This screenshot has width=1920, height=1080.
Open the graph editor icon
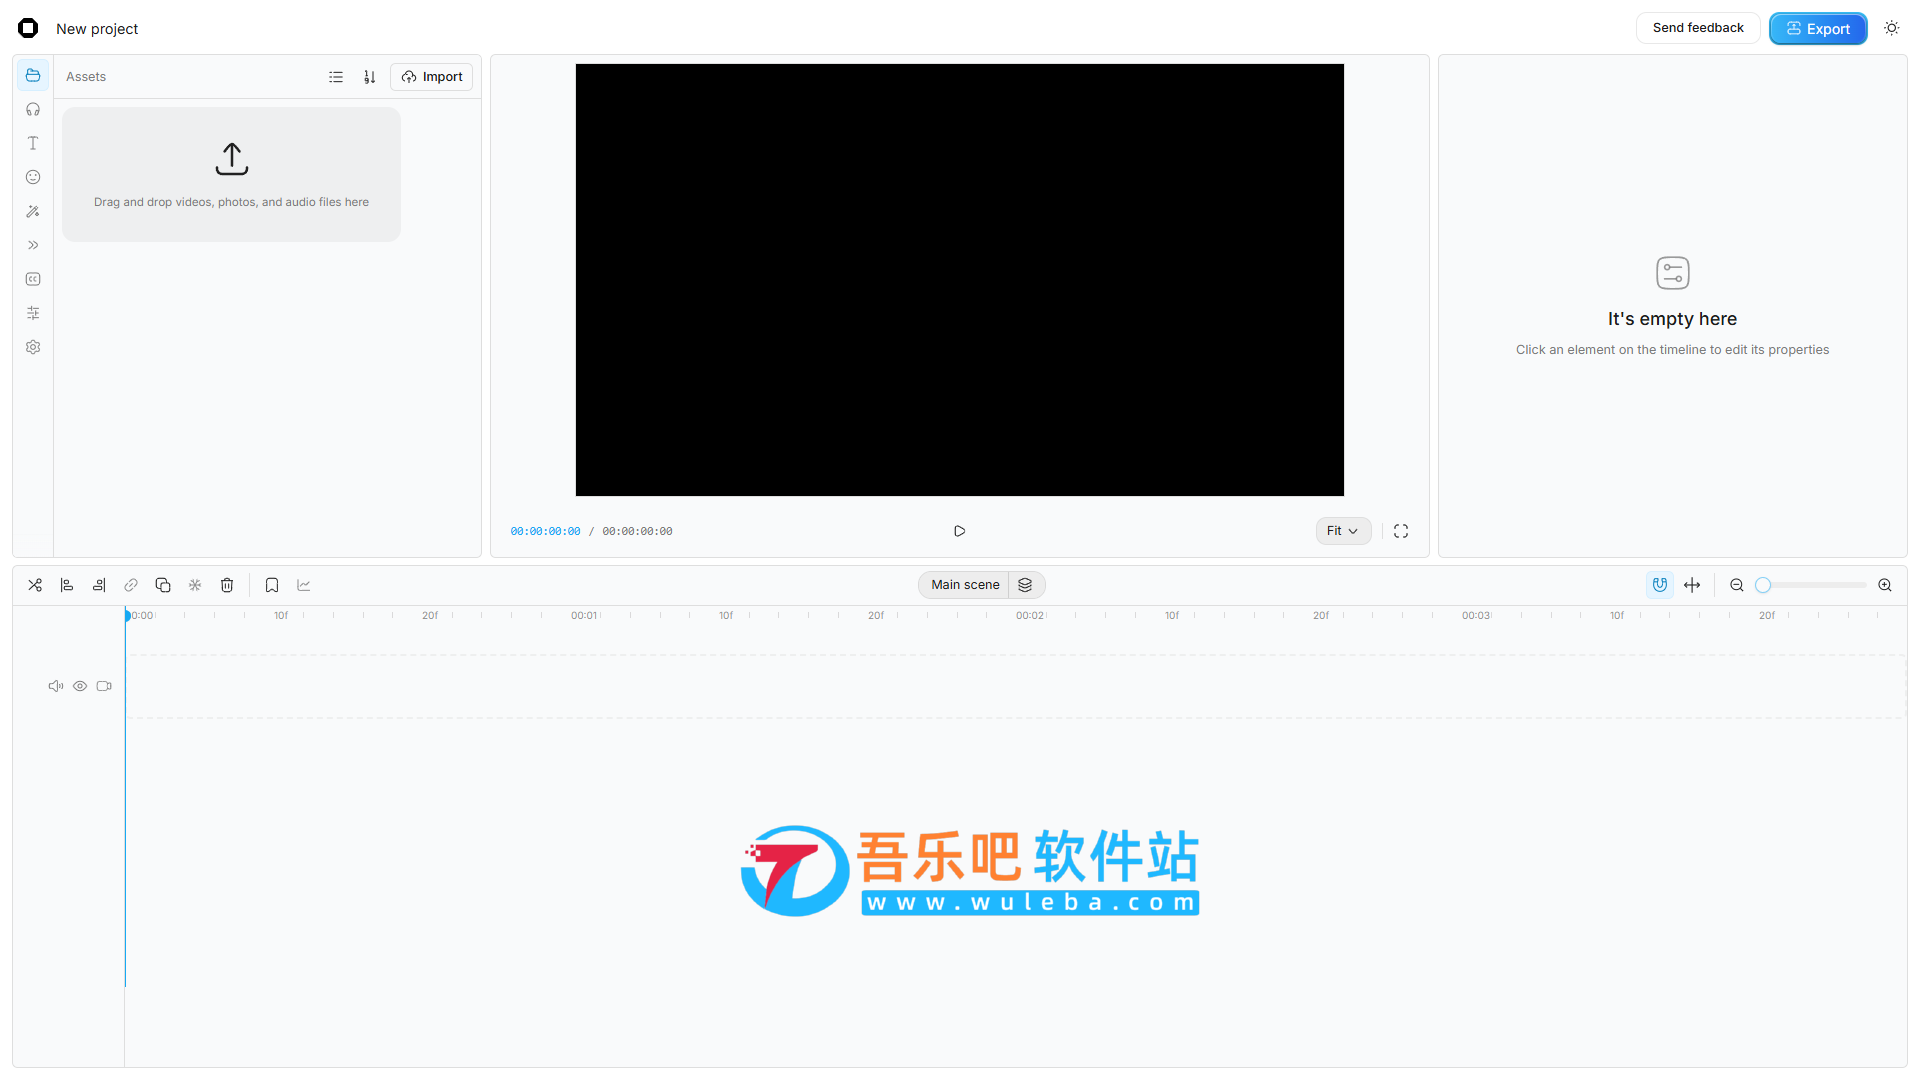tap(304, 585)
